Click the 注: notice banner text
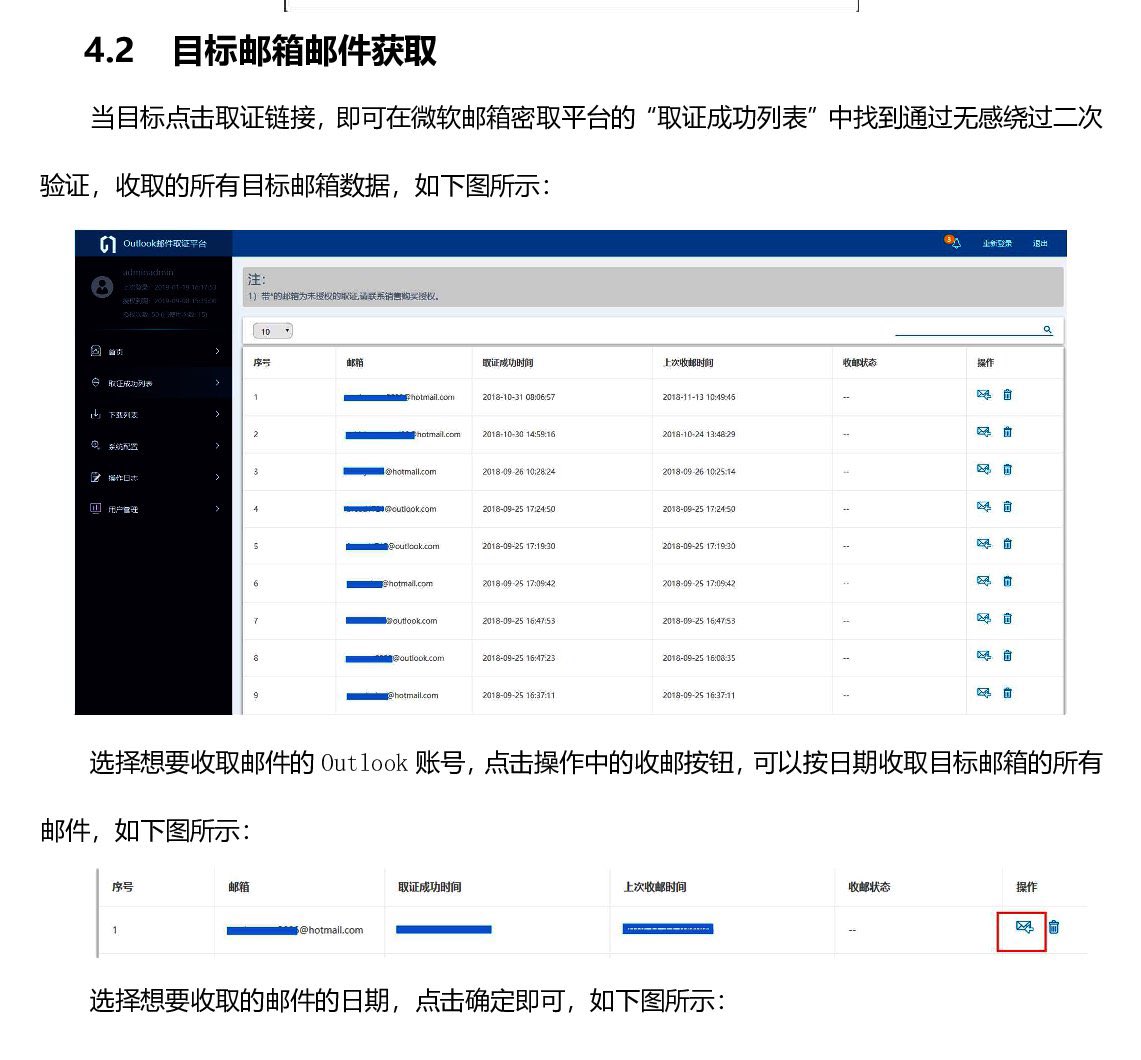This screenshot has width=1141, height=1060. pos(257,279)
